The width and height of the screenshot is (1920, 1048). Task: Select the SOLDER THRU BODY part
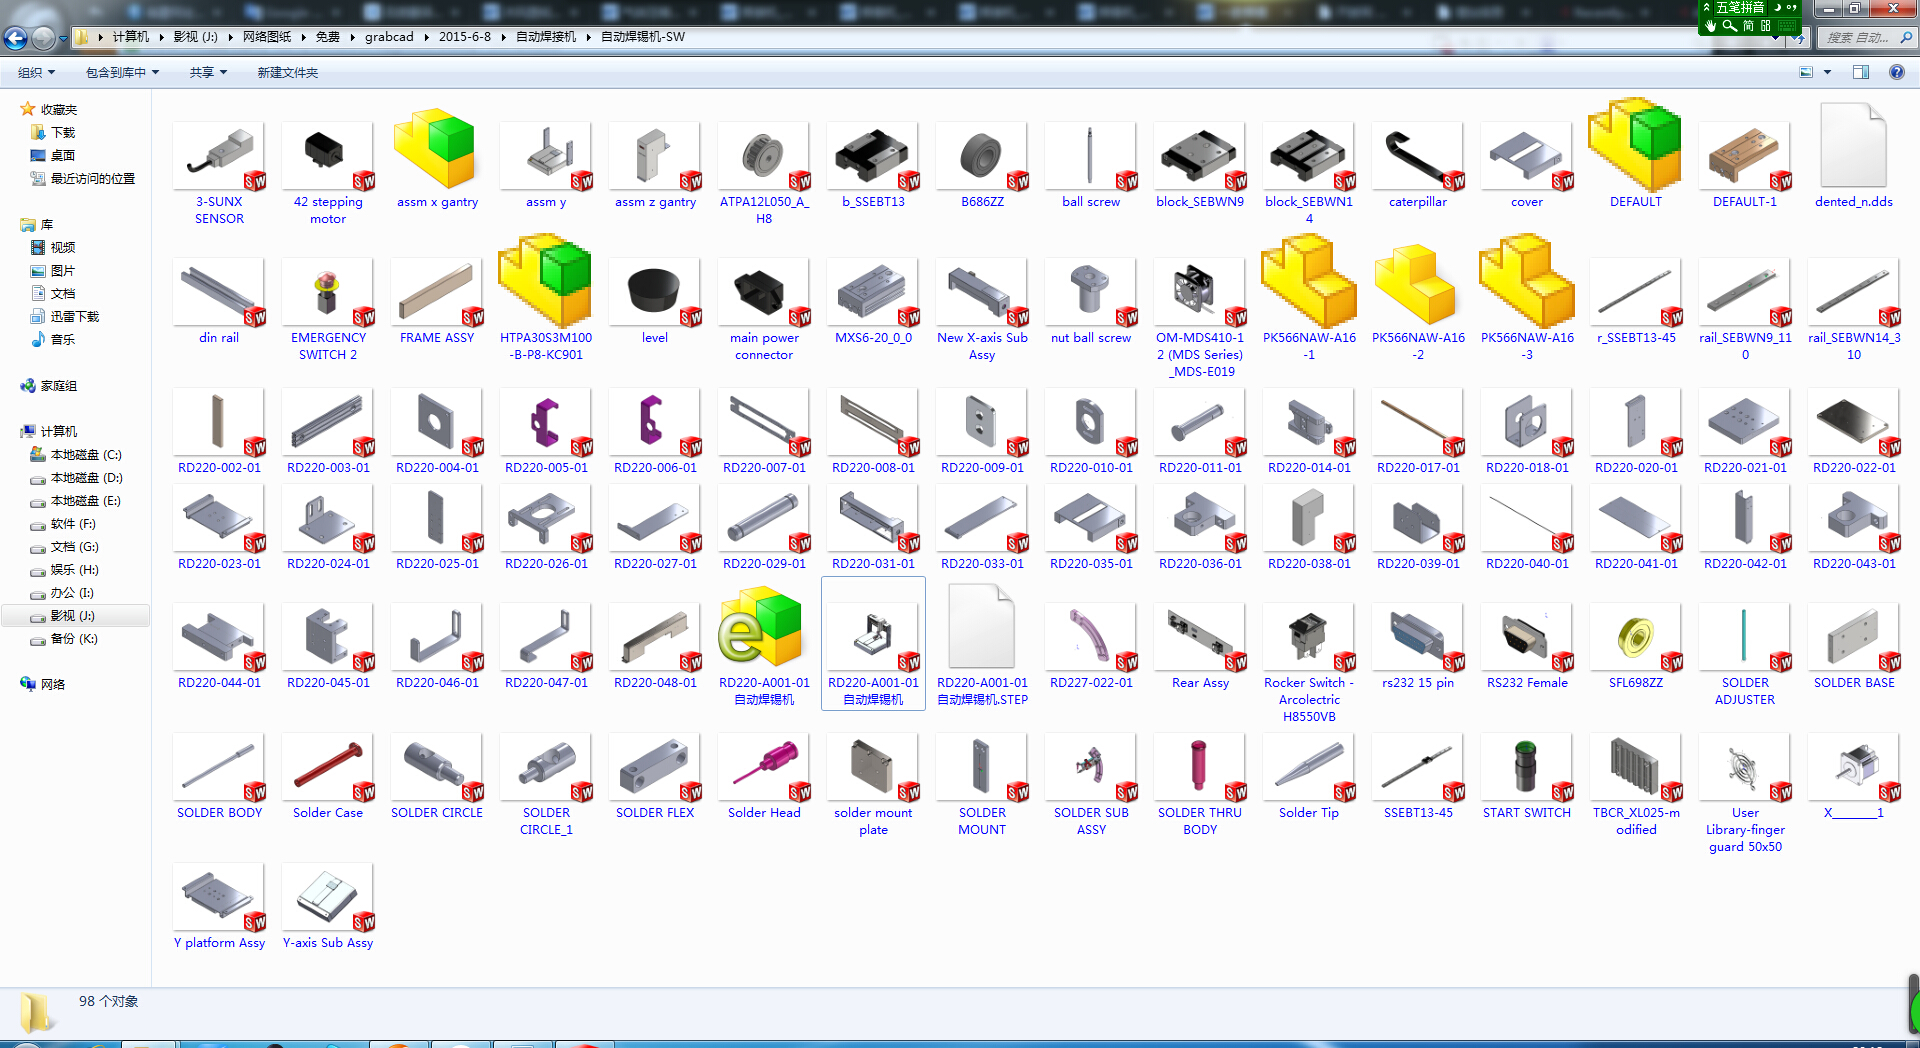(x=1200, y=784)
